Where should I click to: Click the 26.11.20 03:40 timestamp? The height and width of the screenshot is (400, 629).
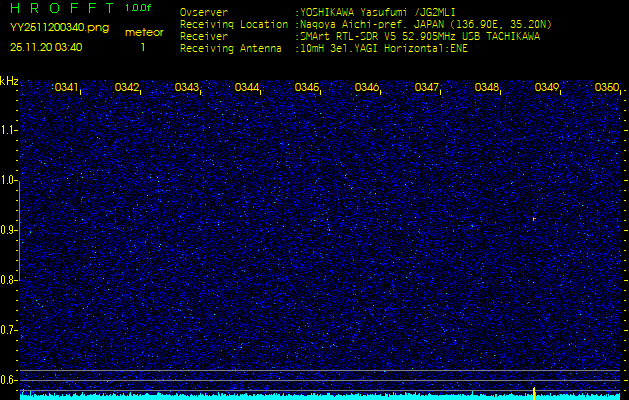coord(46,47)
